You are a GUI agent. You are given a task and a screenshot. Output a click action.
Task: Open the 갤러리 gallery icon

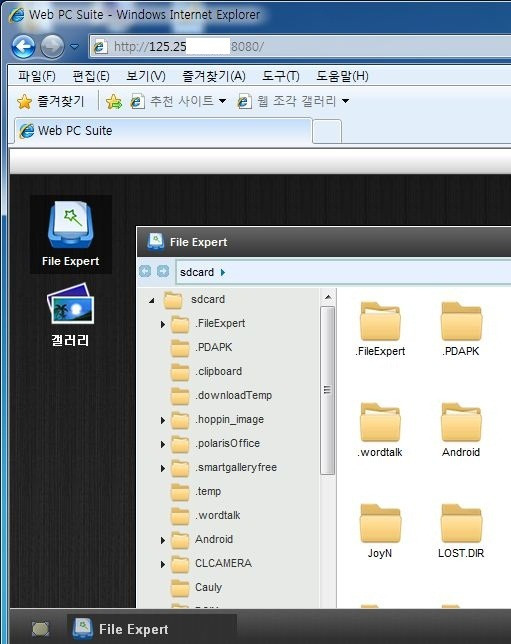coord(70,315)
